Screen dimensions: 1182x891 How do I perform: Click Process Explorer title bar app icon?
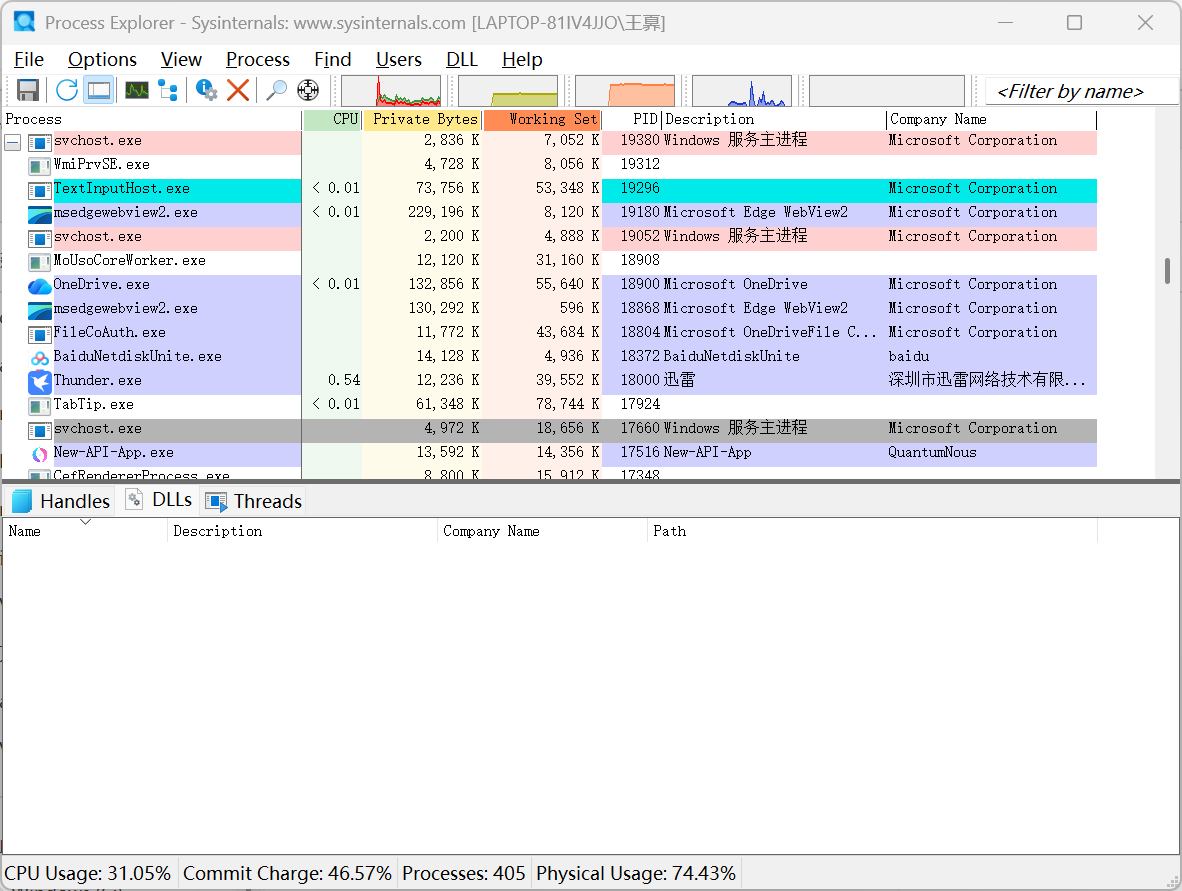[x=24, y=22]
